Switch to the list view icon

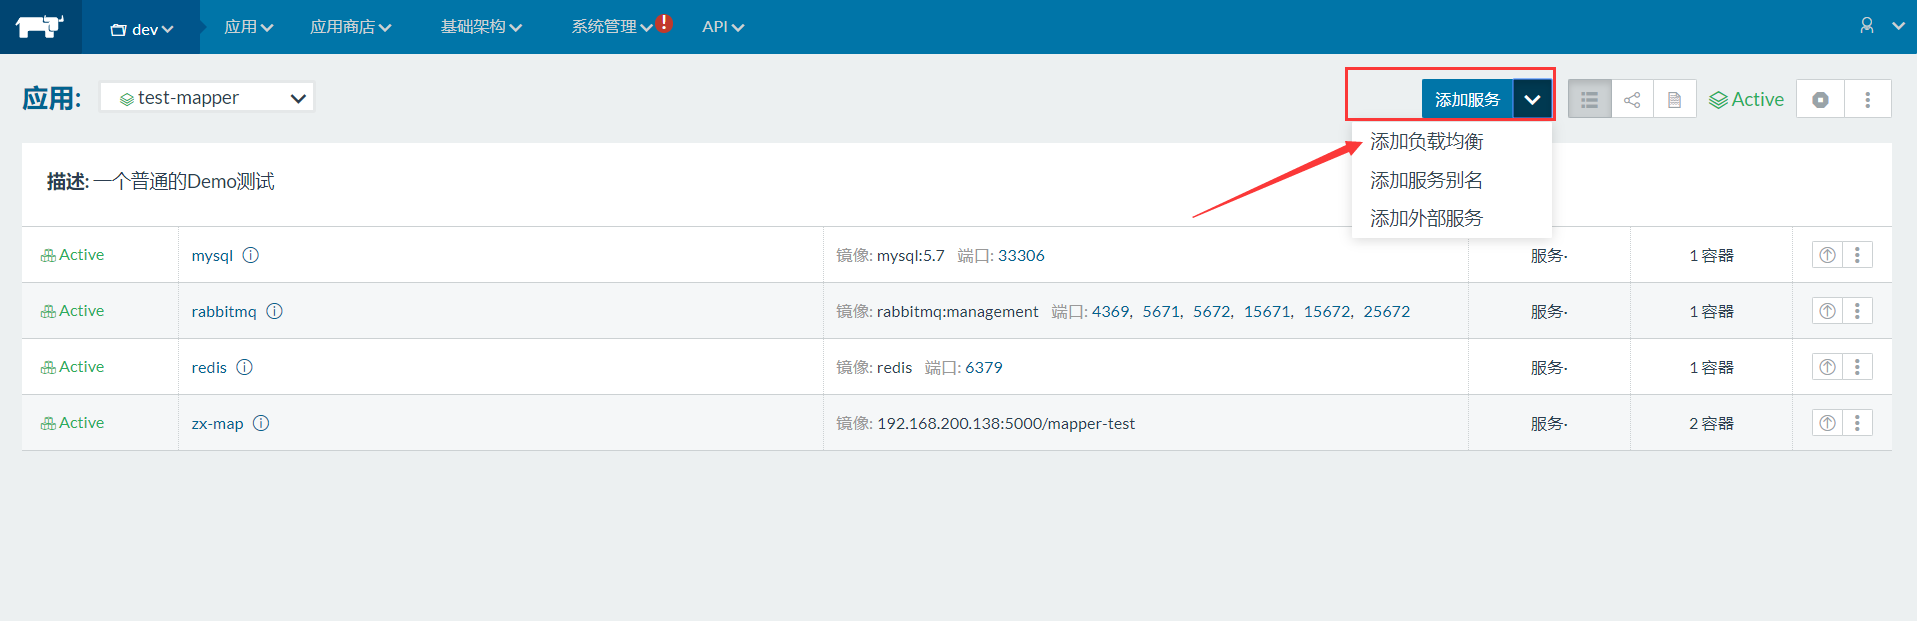1589,100
